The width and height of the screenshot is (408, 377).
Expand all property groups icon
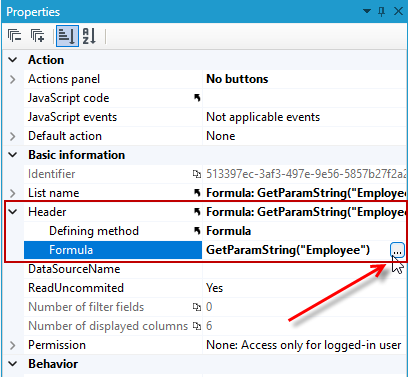37,36
